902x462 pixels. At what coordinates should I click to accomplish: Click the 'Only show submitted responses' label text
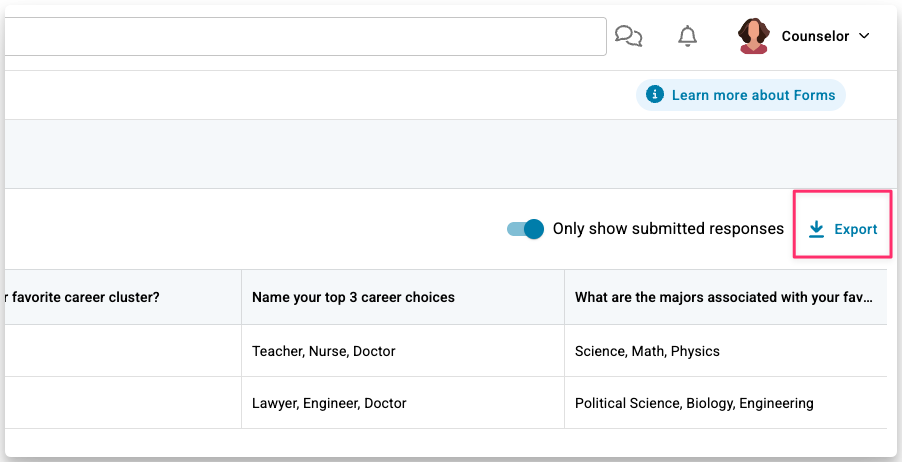point(668,229)
